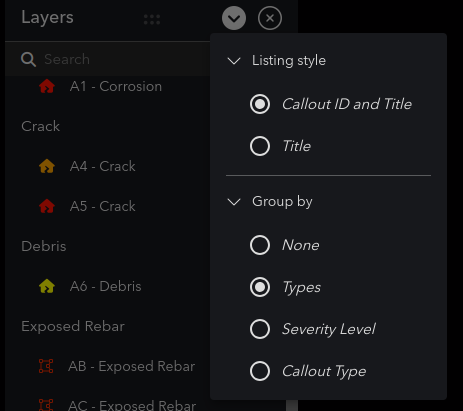
Task: Click the red icon beside A1 - Corrosion
Action: (x=47, y=86)
